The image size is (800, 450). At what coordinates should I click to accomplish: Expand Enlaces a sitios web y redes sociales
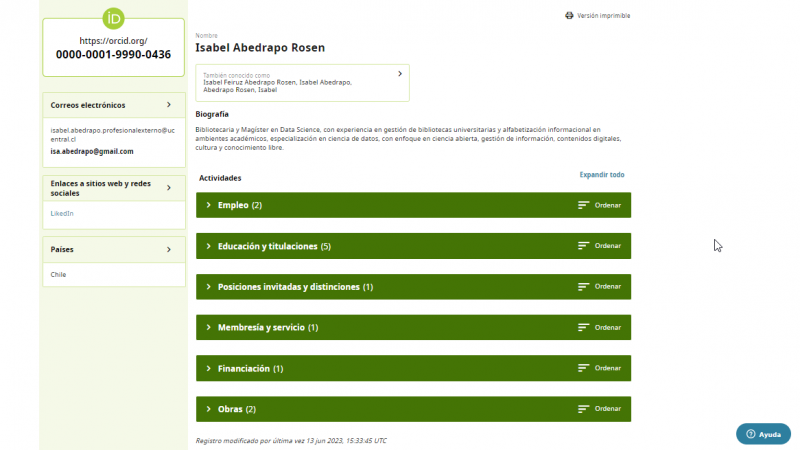169,187
